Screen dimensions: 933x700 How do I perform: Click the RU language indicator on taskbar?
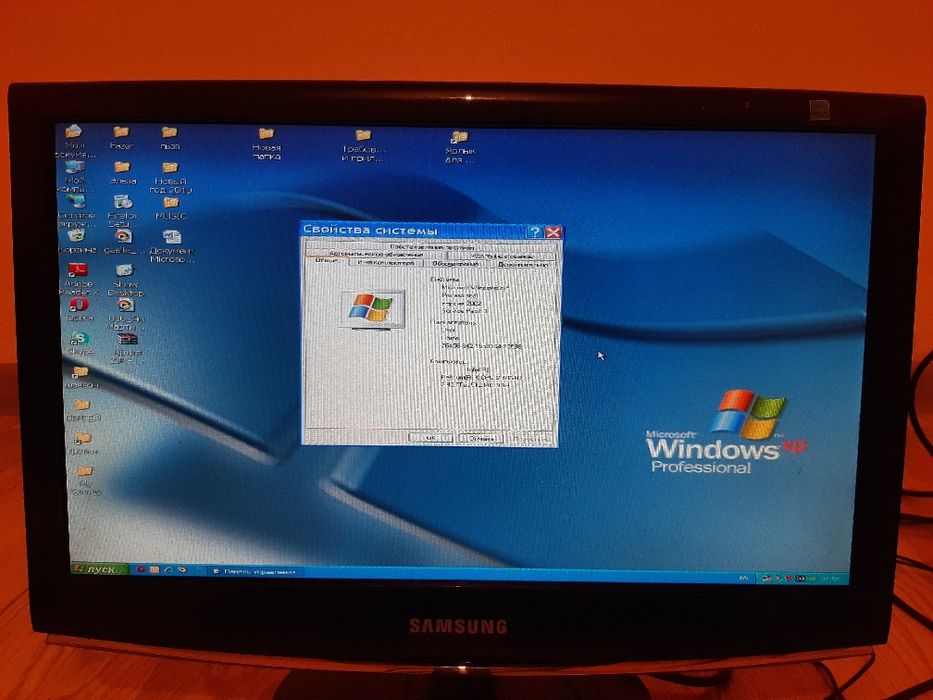(x=744, y=577)
